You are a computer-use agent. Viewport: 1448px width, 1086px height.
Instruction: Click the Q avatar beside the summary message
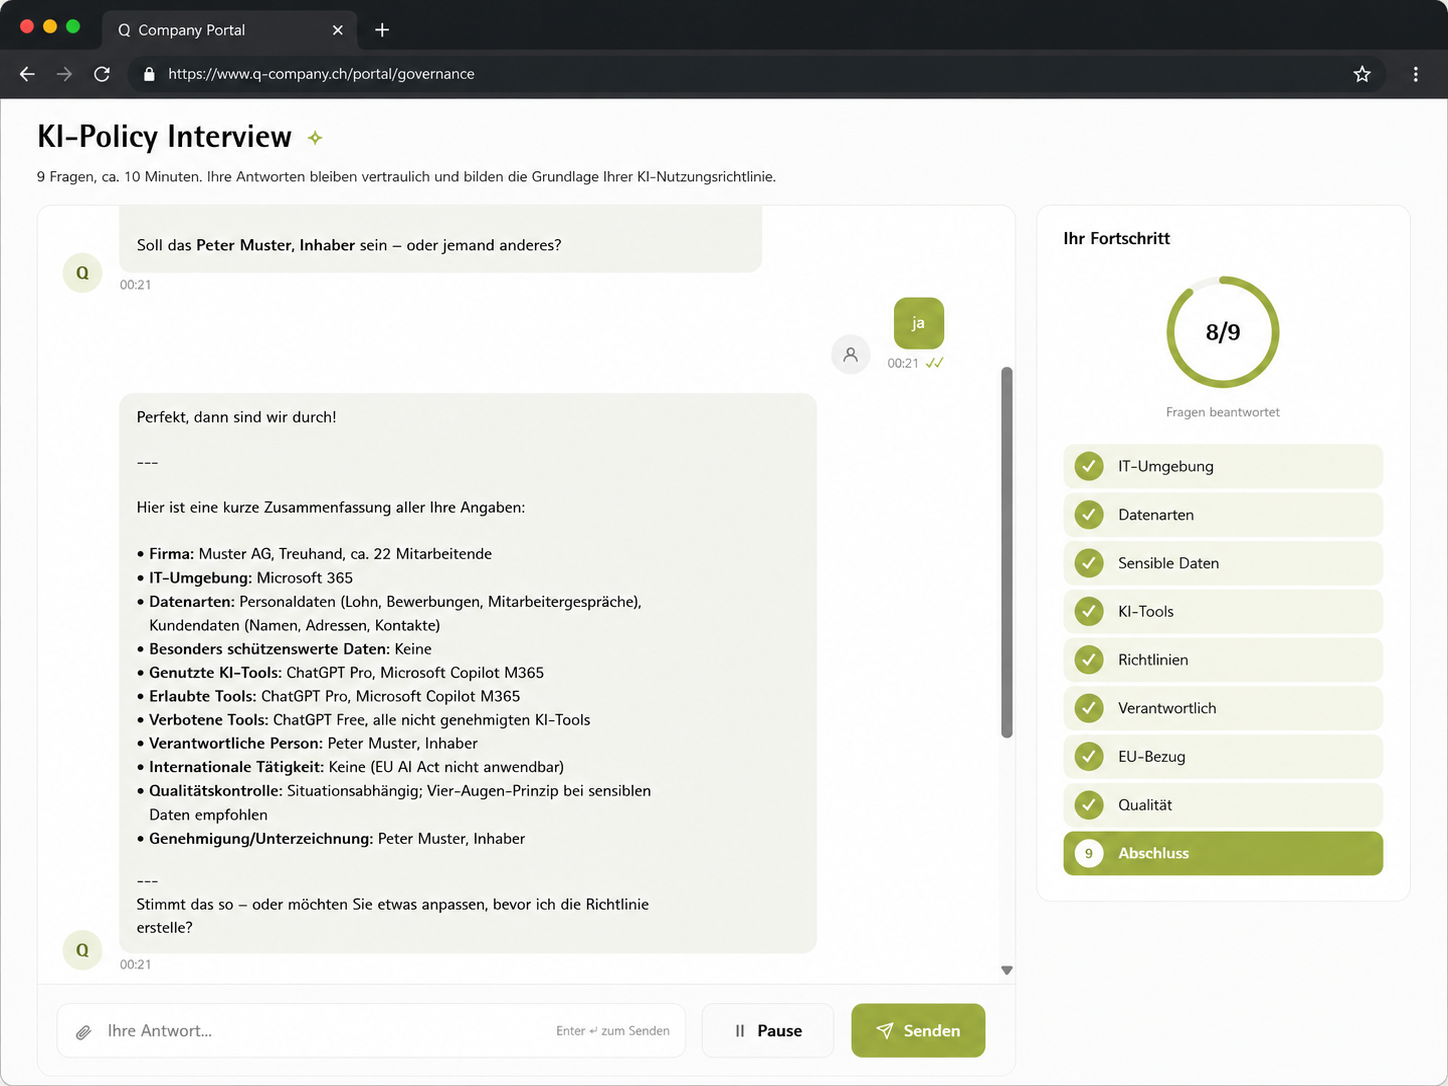click(82, 950)
